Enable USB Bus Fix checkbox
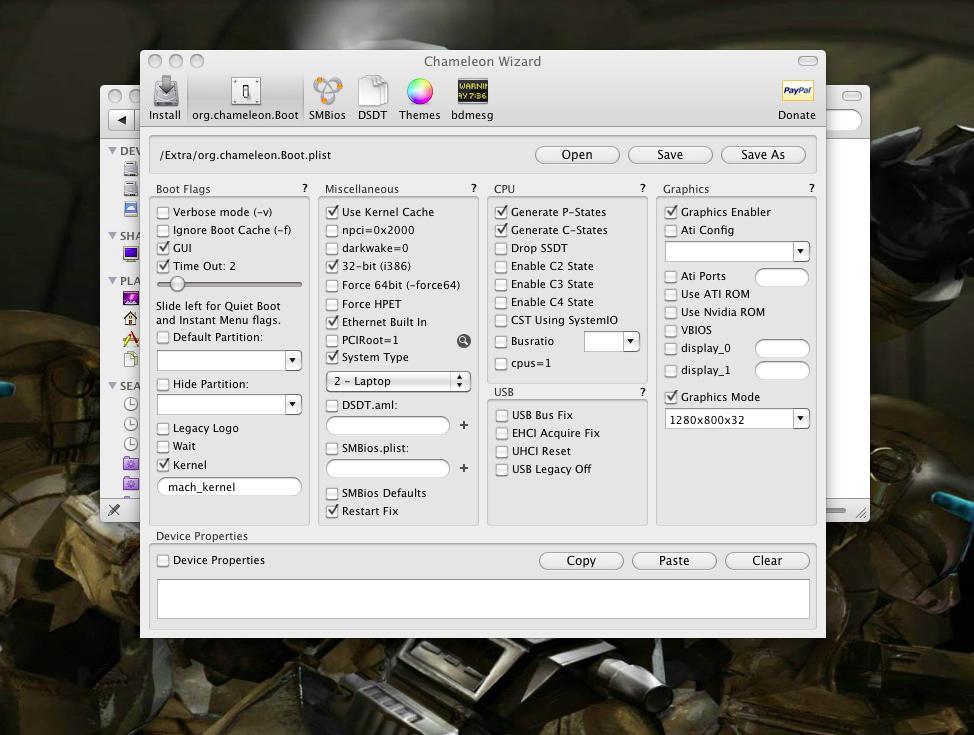Viewport: 974px width, 735px height. coord(502,415)
